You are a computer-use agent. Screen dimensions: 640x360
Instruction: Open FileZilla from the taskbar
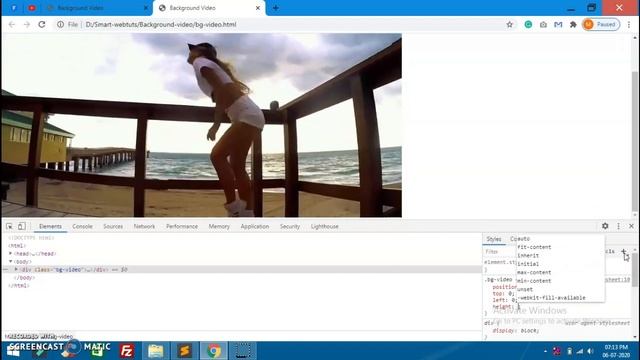coord(127,351)
